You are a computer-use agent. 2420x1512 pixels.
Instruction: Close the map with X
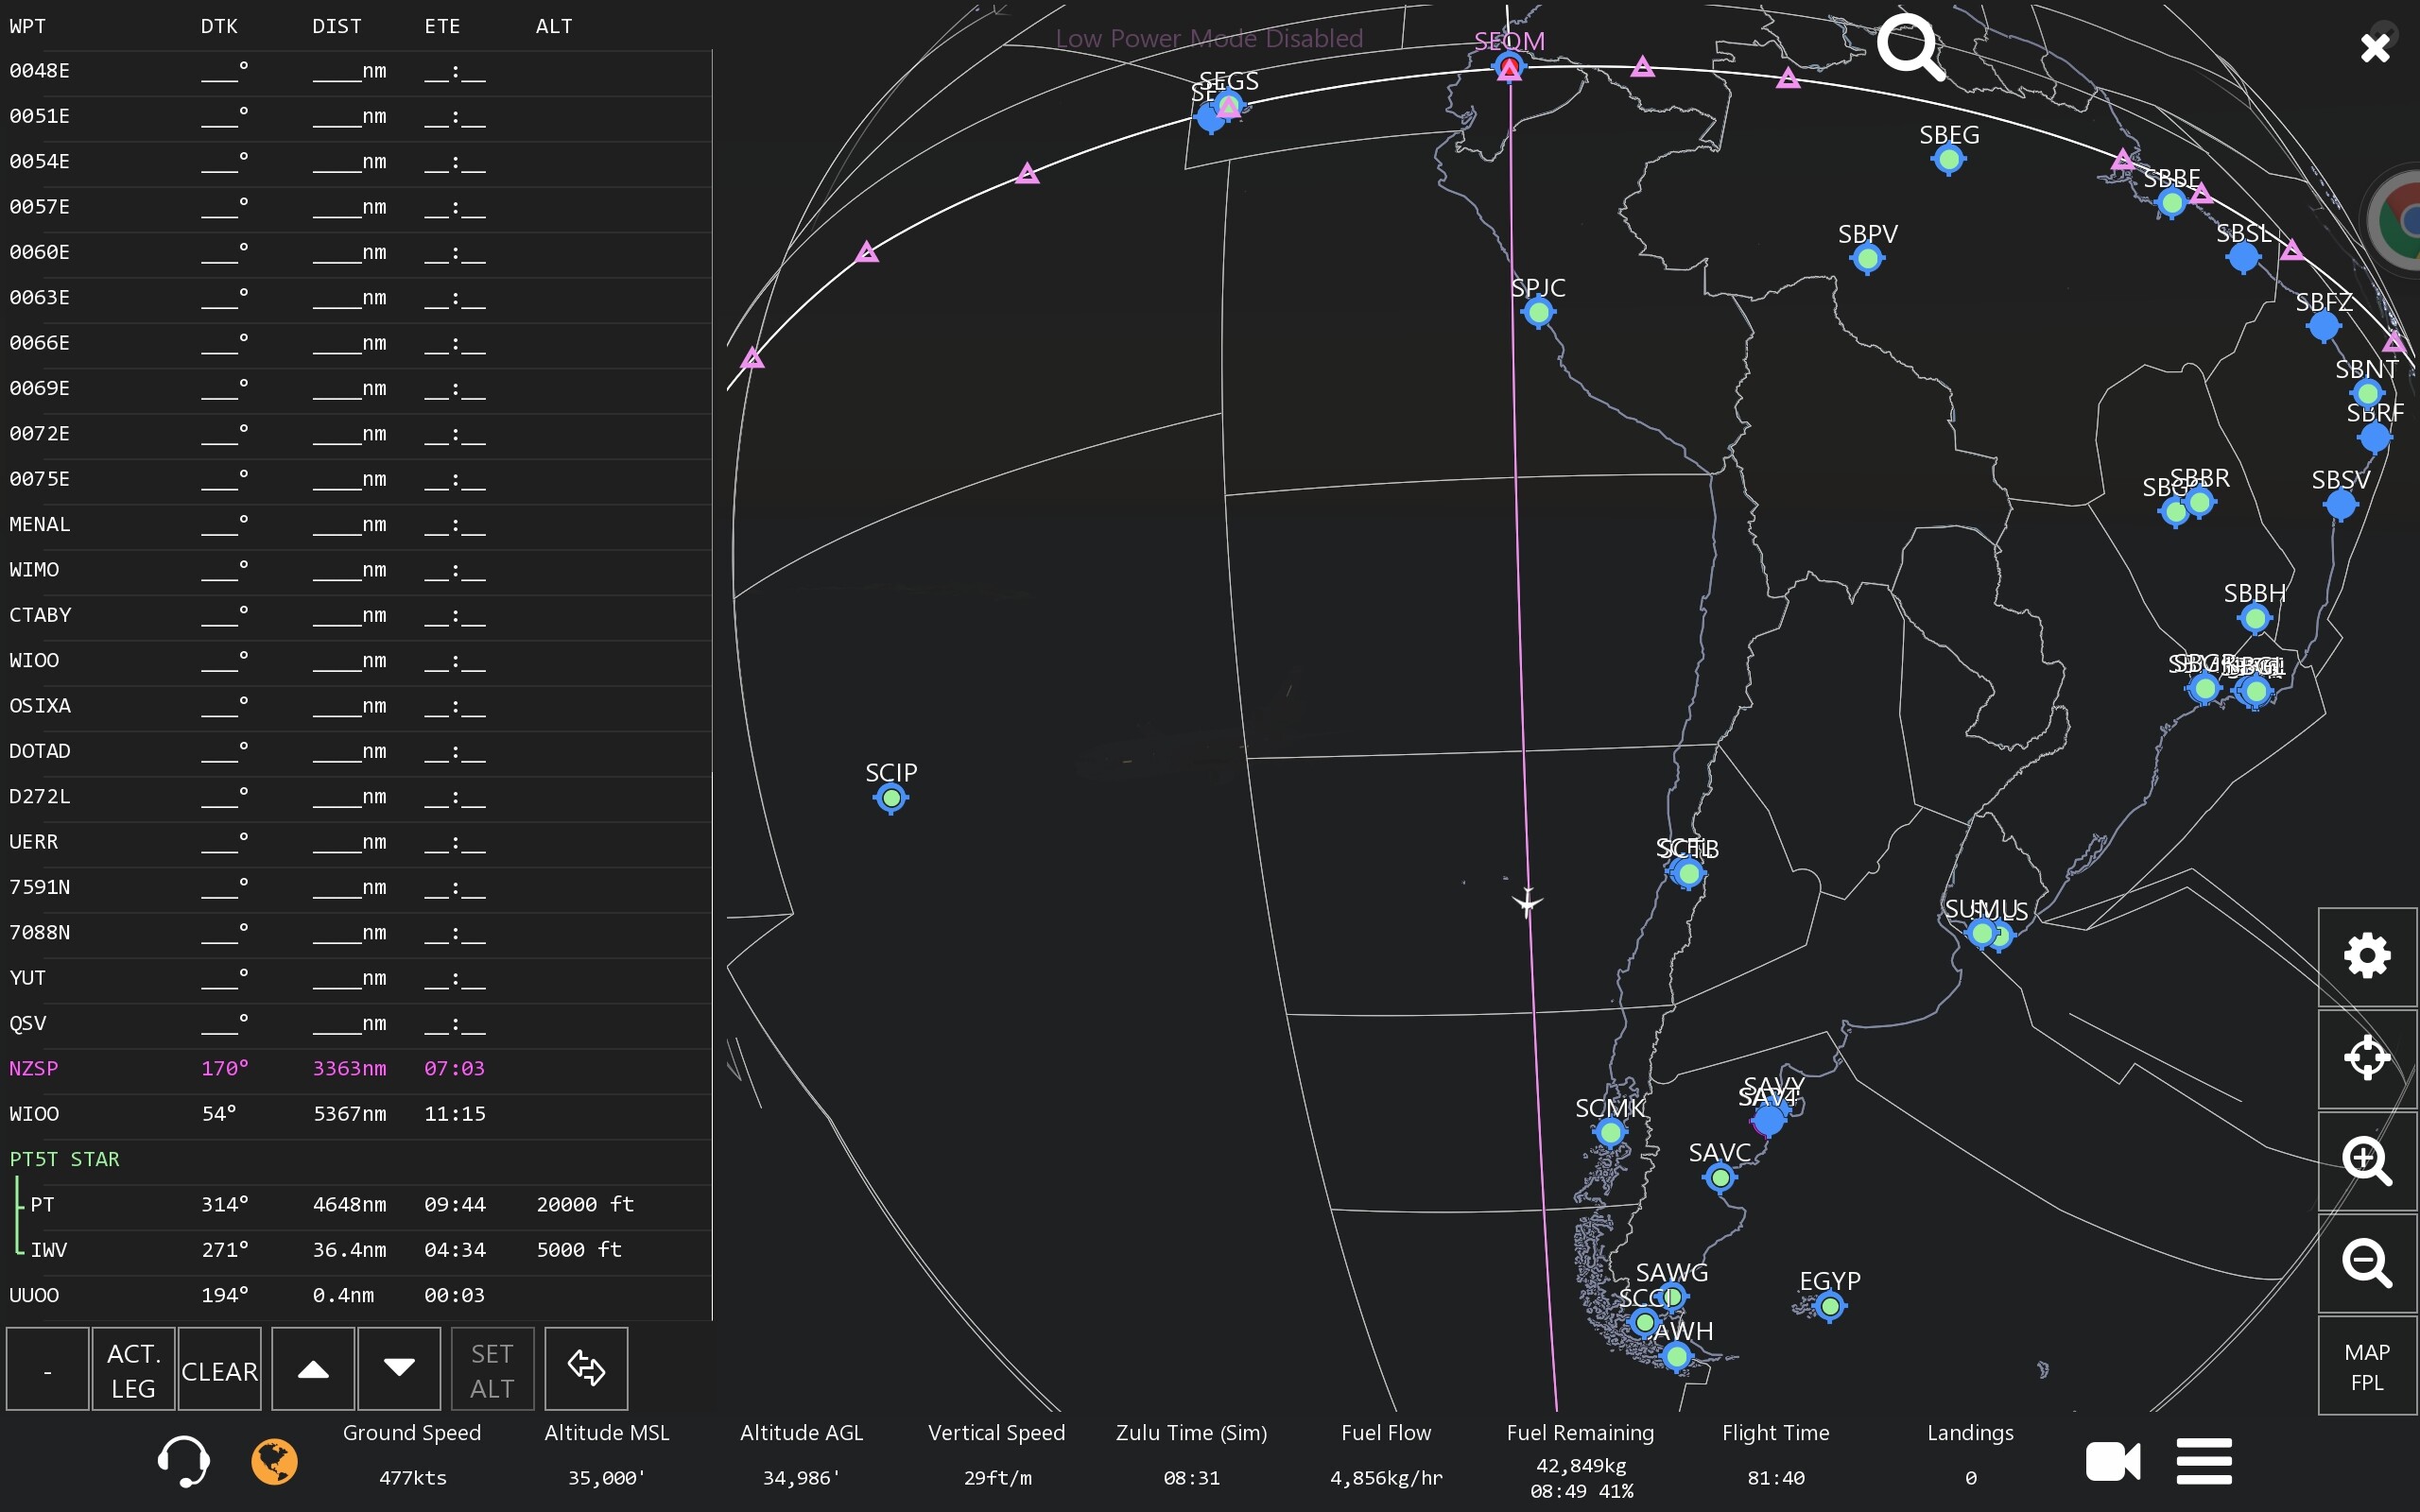[x=2374, y=47]
